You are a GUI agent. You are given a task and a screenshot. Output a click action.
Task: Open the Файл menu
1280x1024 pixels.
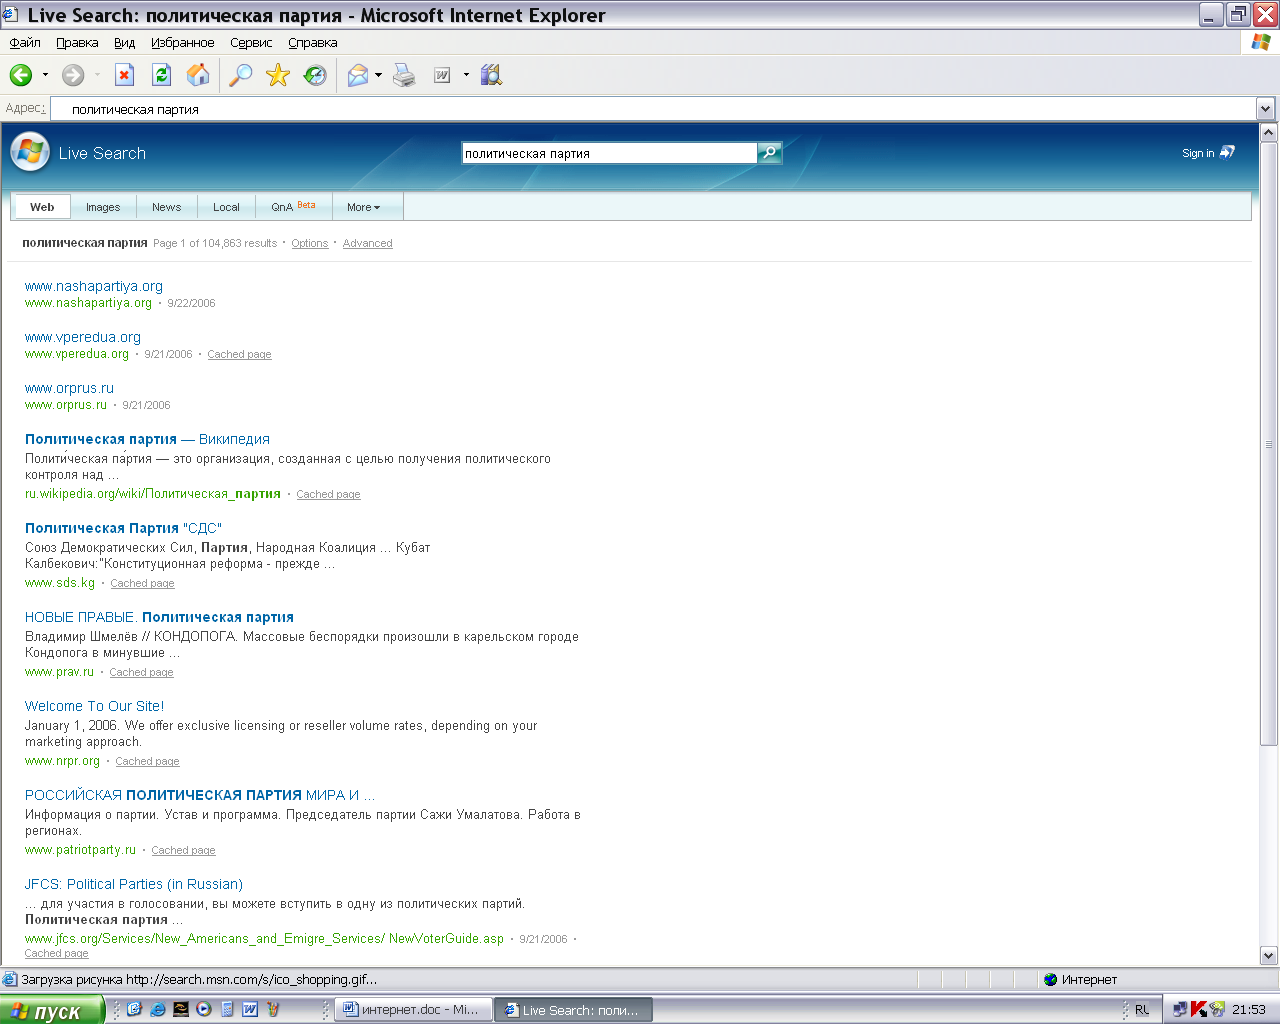point(25,42)
